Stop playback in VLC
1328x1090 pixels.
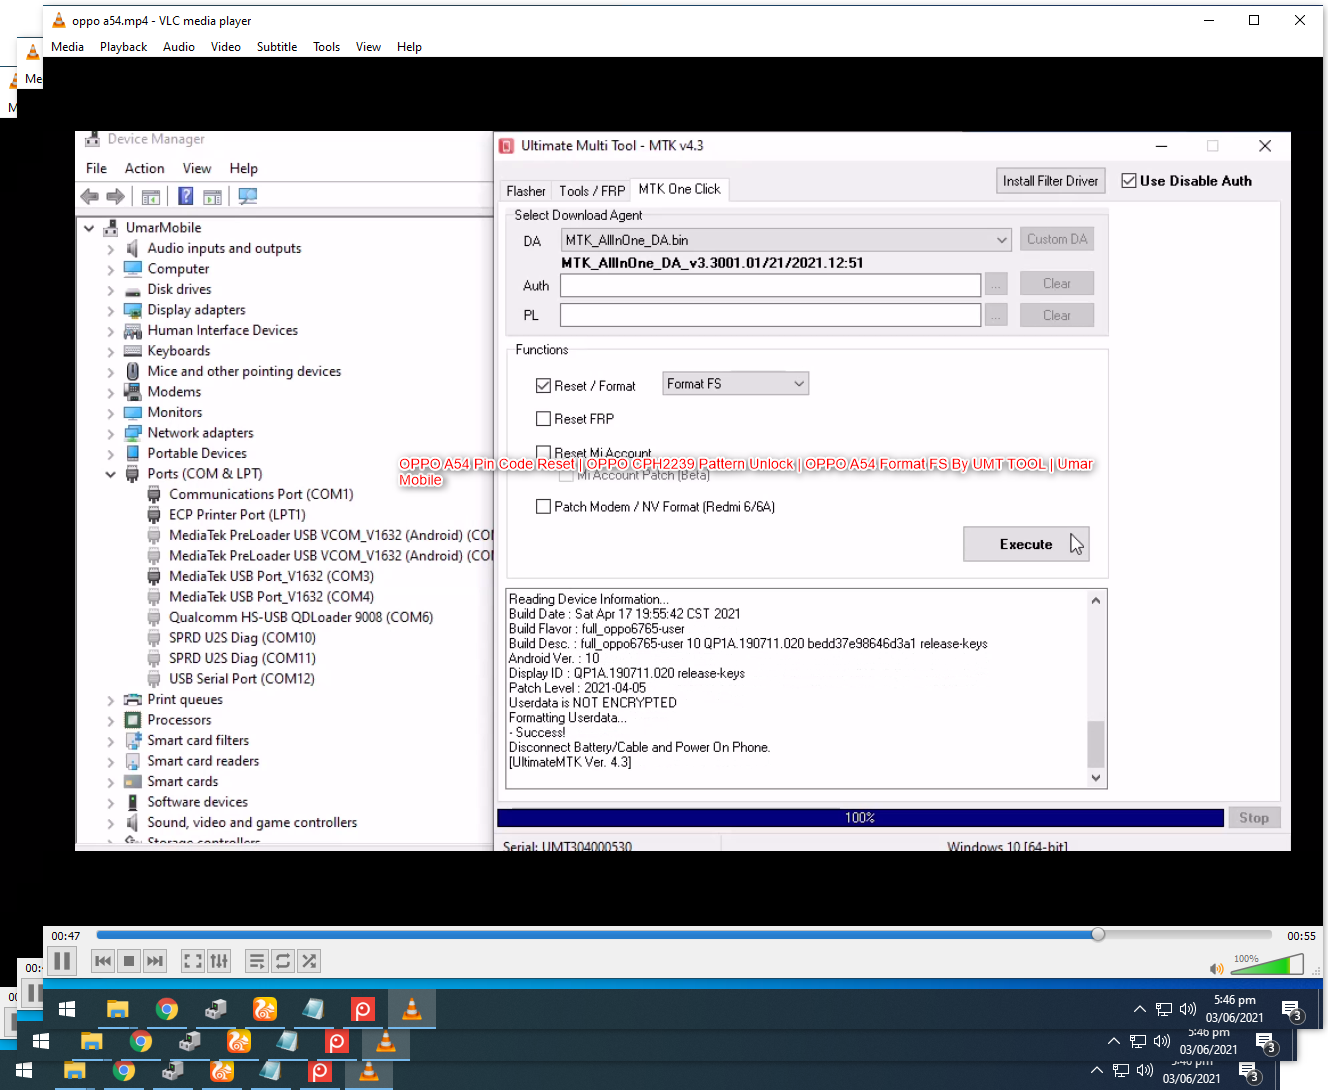[x=129, y=961]
